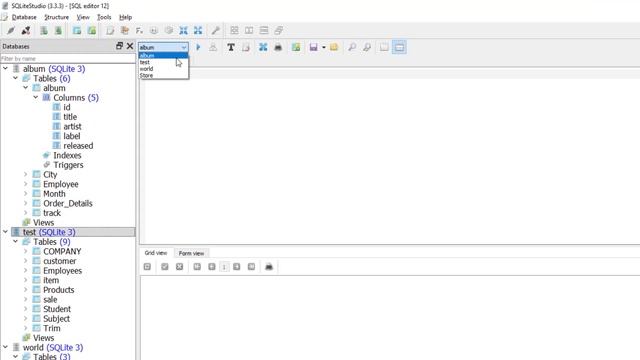Switch to the Grid view tab

(156, 253)
